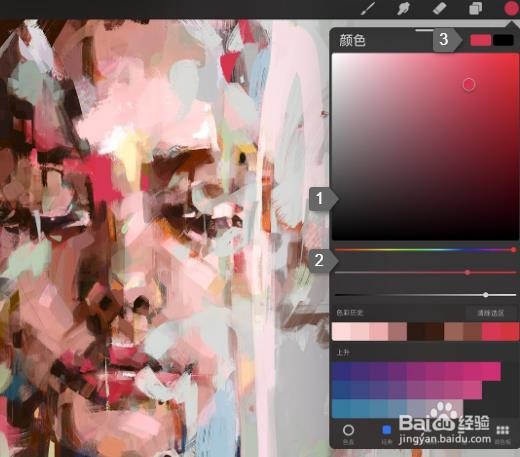Click the white brightness slider
This screenshot has height=457, width=520.
(x=426, y=295)
